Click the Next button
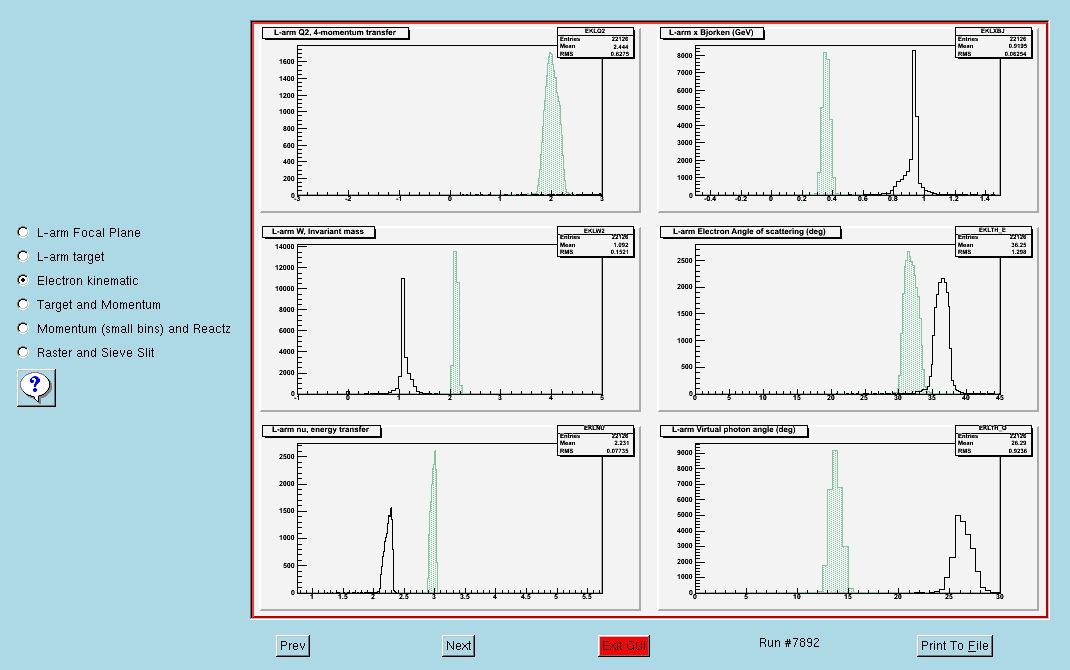 pos(459,645)
